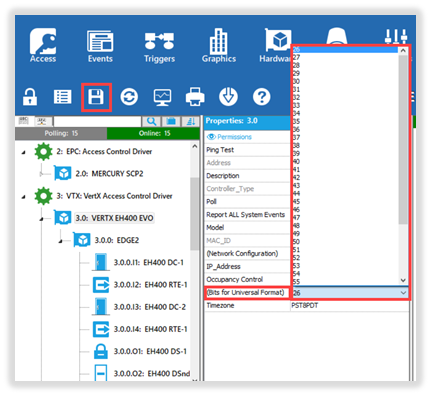Click the exit arrow icon of 3.0.0.I4

[101, 329]
